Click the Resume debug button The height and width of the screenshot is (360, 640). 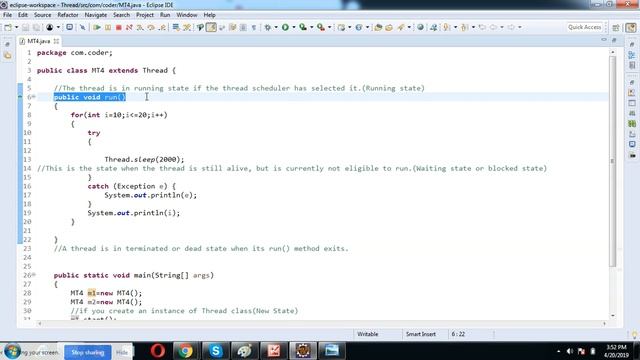click(97, 27)
